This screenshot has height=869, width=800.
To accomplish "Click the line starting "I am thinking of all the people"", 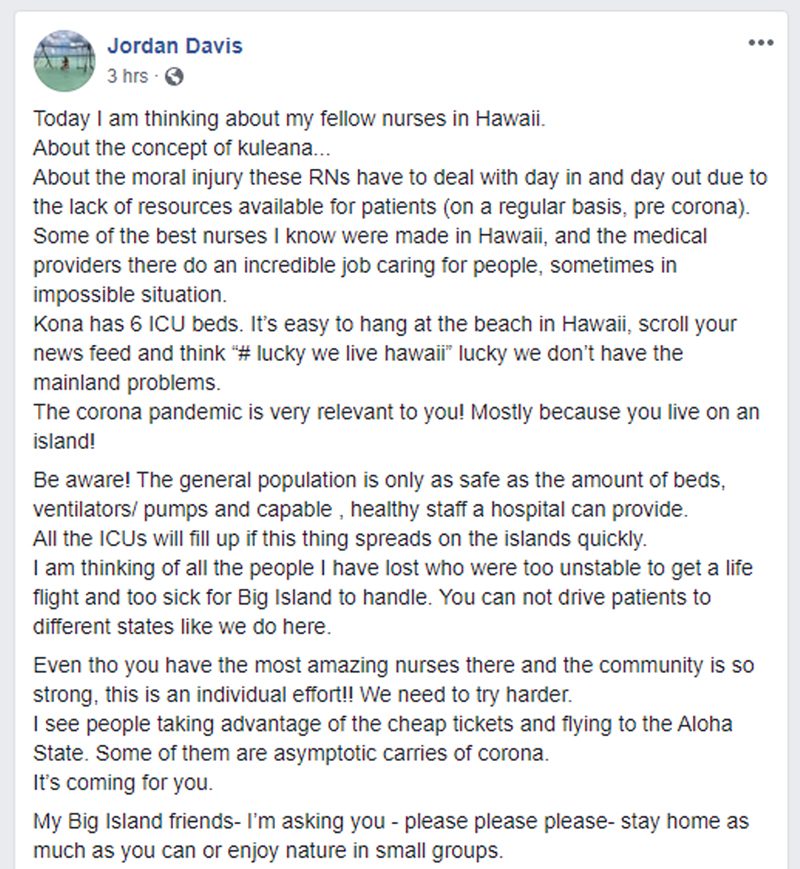I will coord(393,568).
